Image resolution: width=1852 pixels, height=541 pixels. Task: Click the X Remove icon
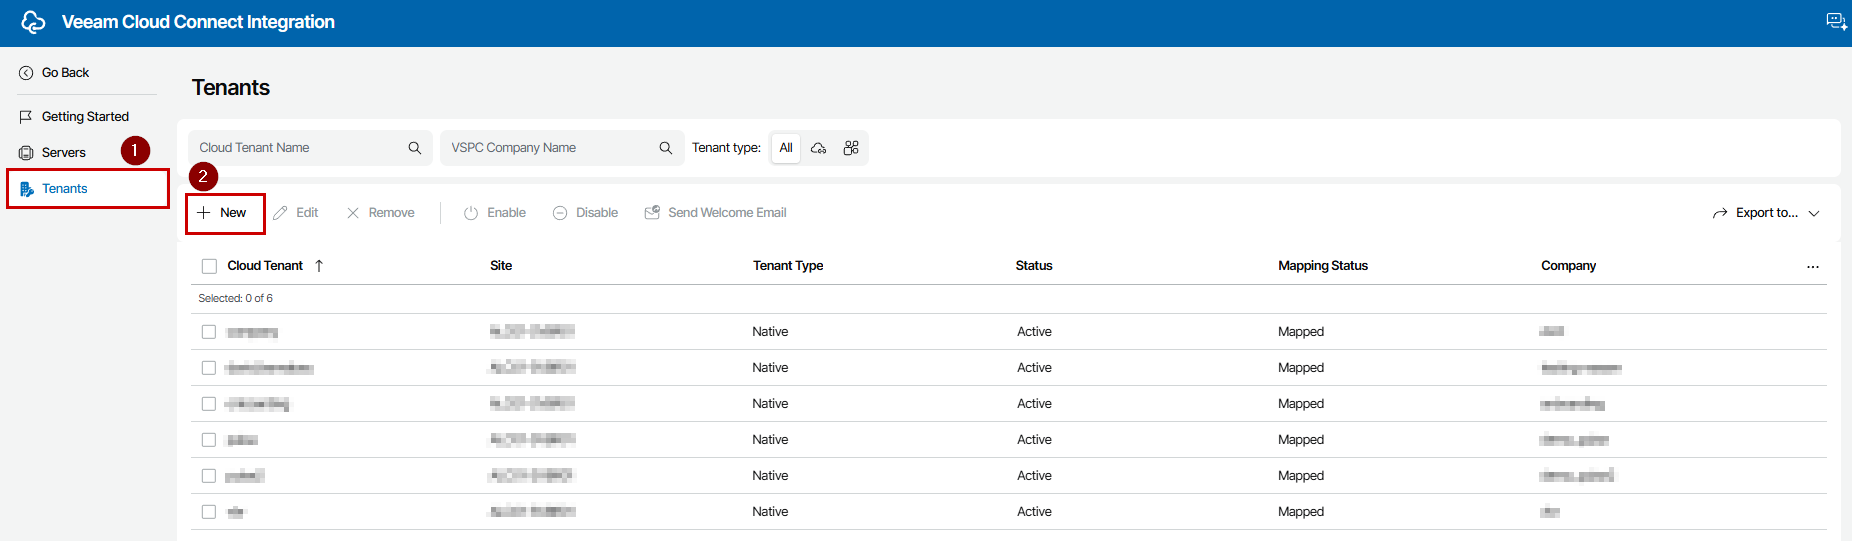pos(353,213)
